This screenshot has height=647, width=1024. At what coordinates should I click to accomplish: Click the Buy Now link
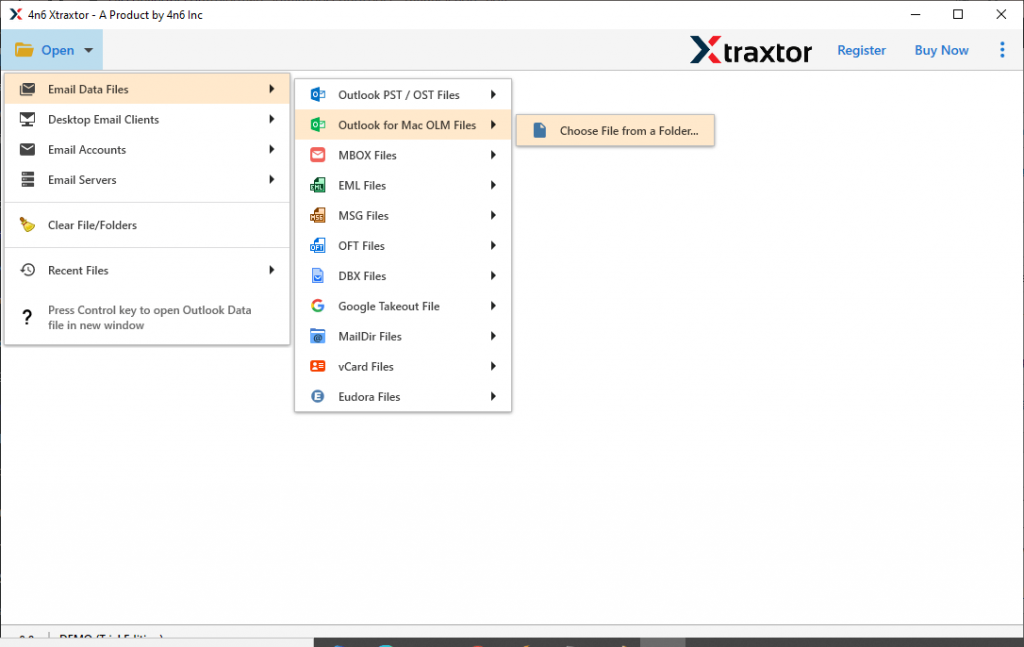(x=941, y=50)
